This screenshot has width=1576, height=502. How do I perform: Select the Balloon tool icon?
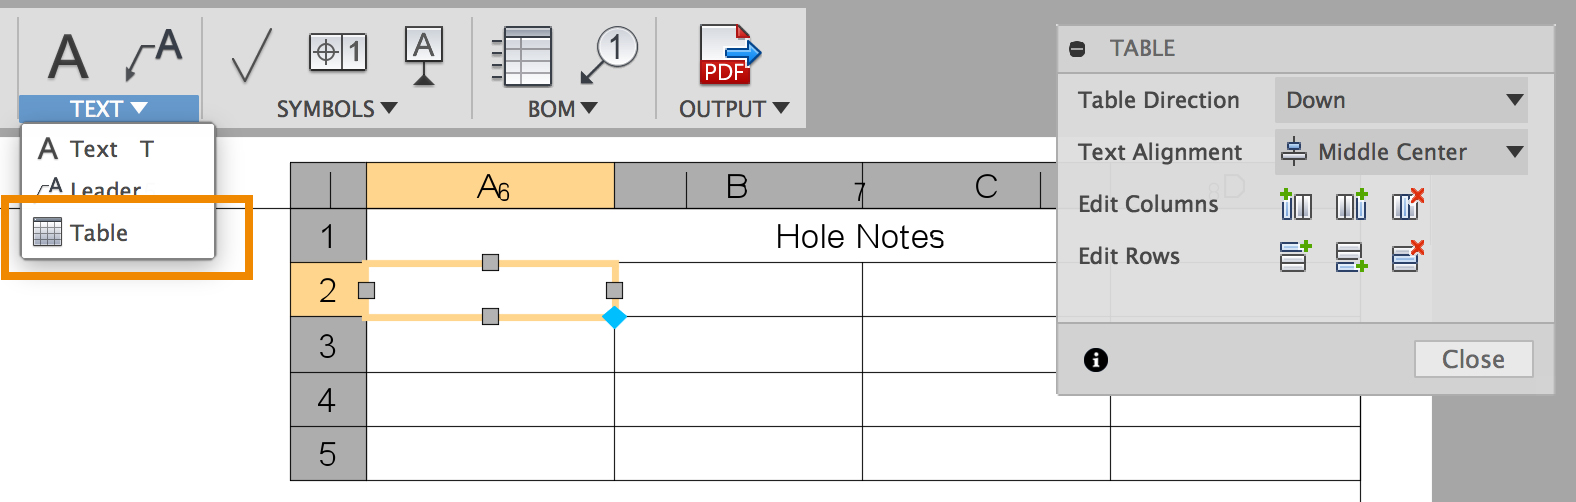(609, 54)
